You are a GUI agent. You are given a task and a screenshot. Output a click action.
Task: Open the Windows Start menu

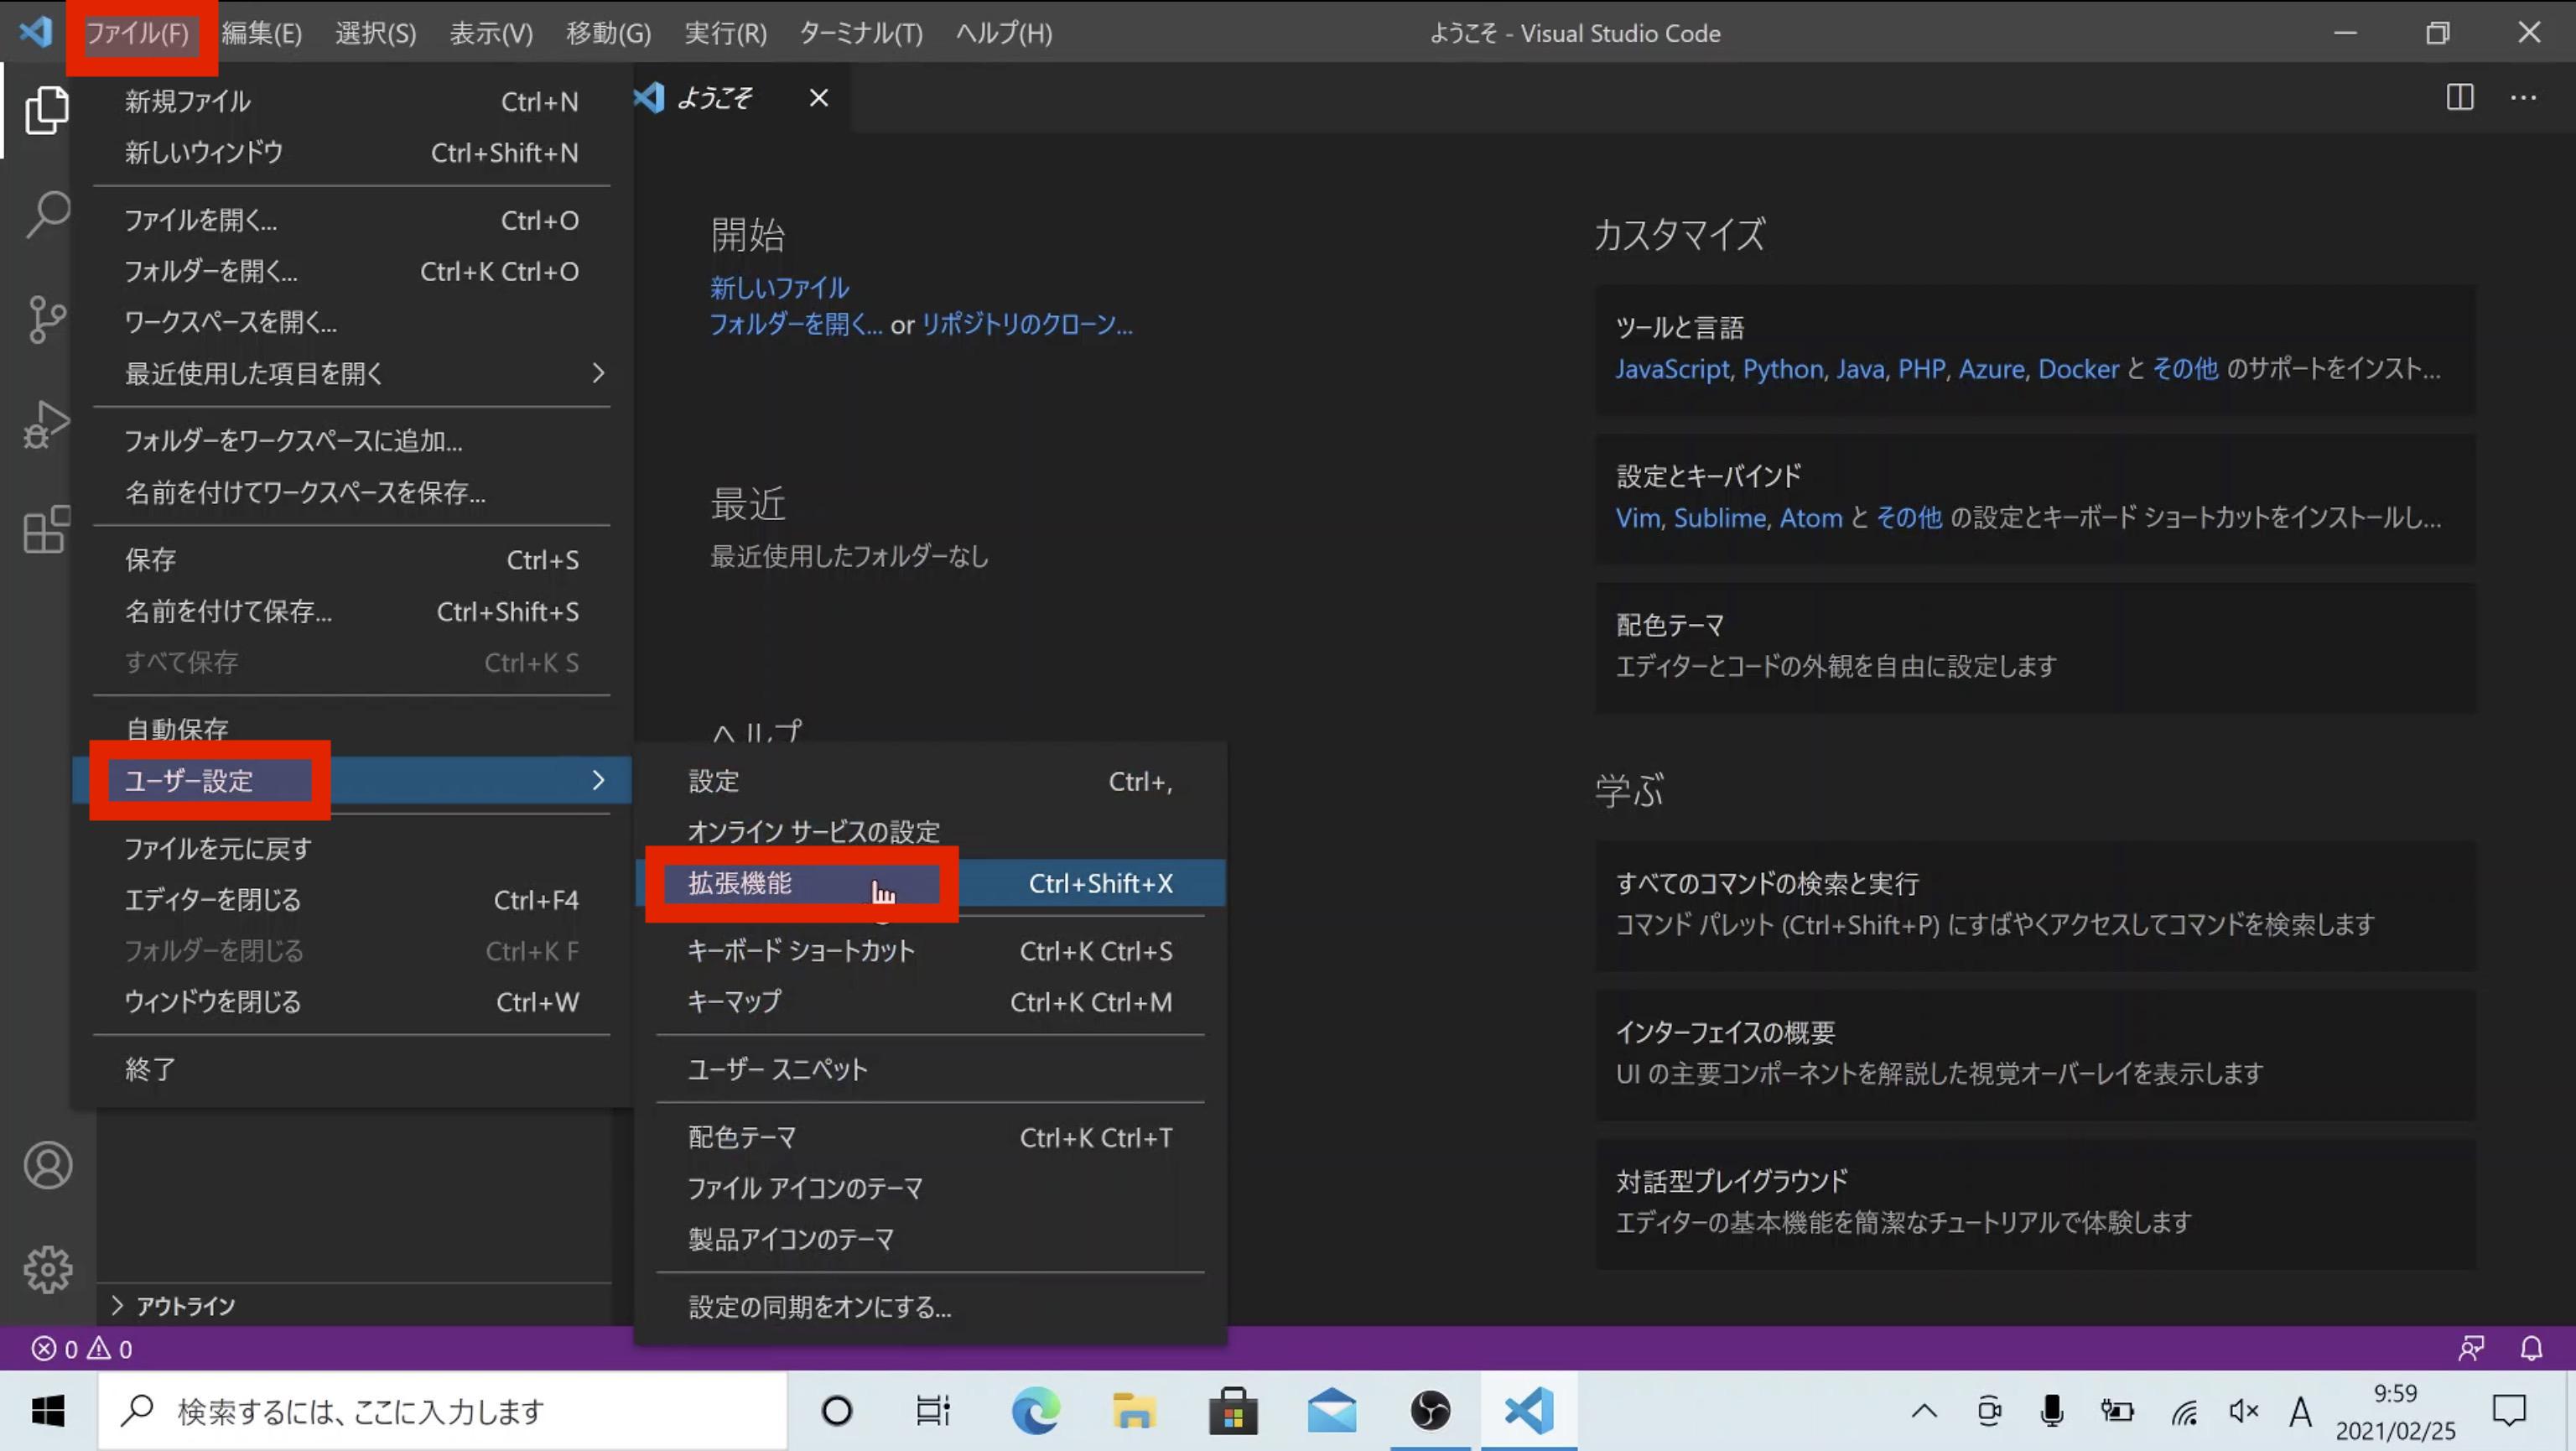click(x=47, y=1411)
